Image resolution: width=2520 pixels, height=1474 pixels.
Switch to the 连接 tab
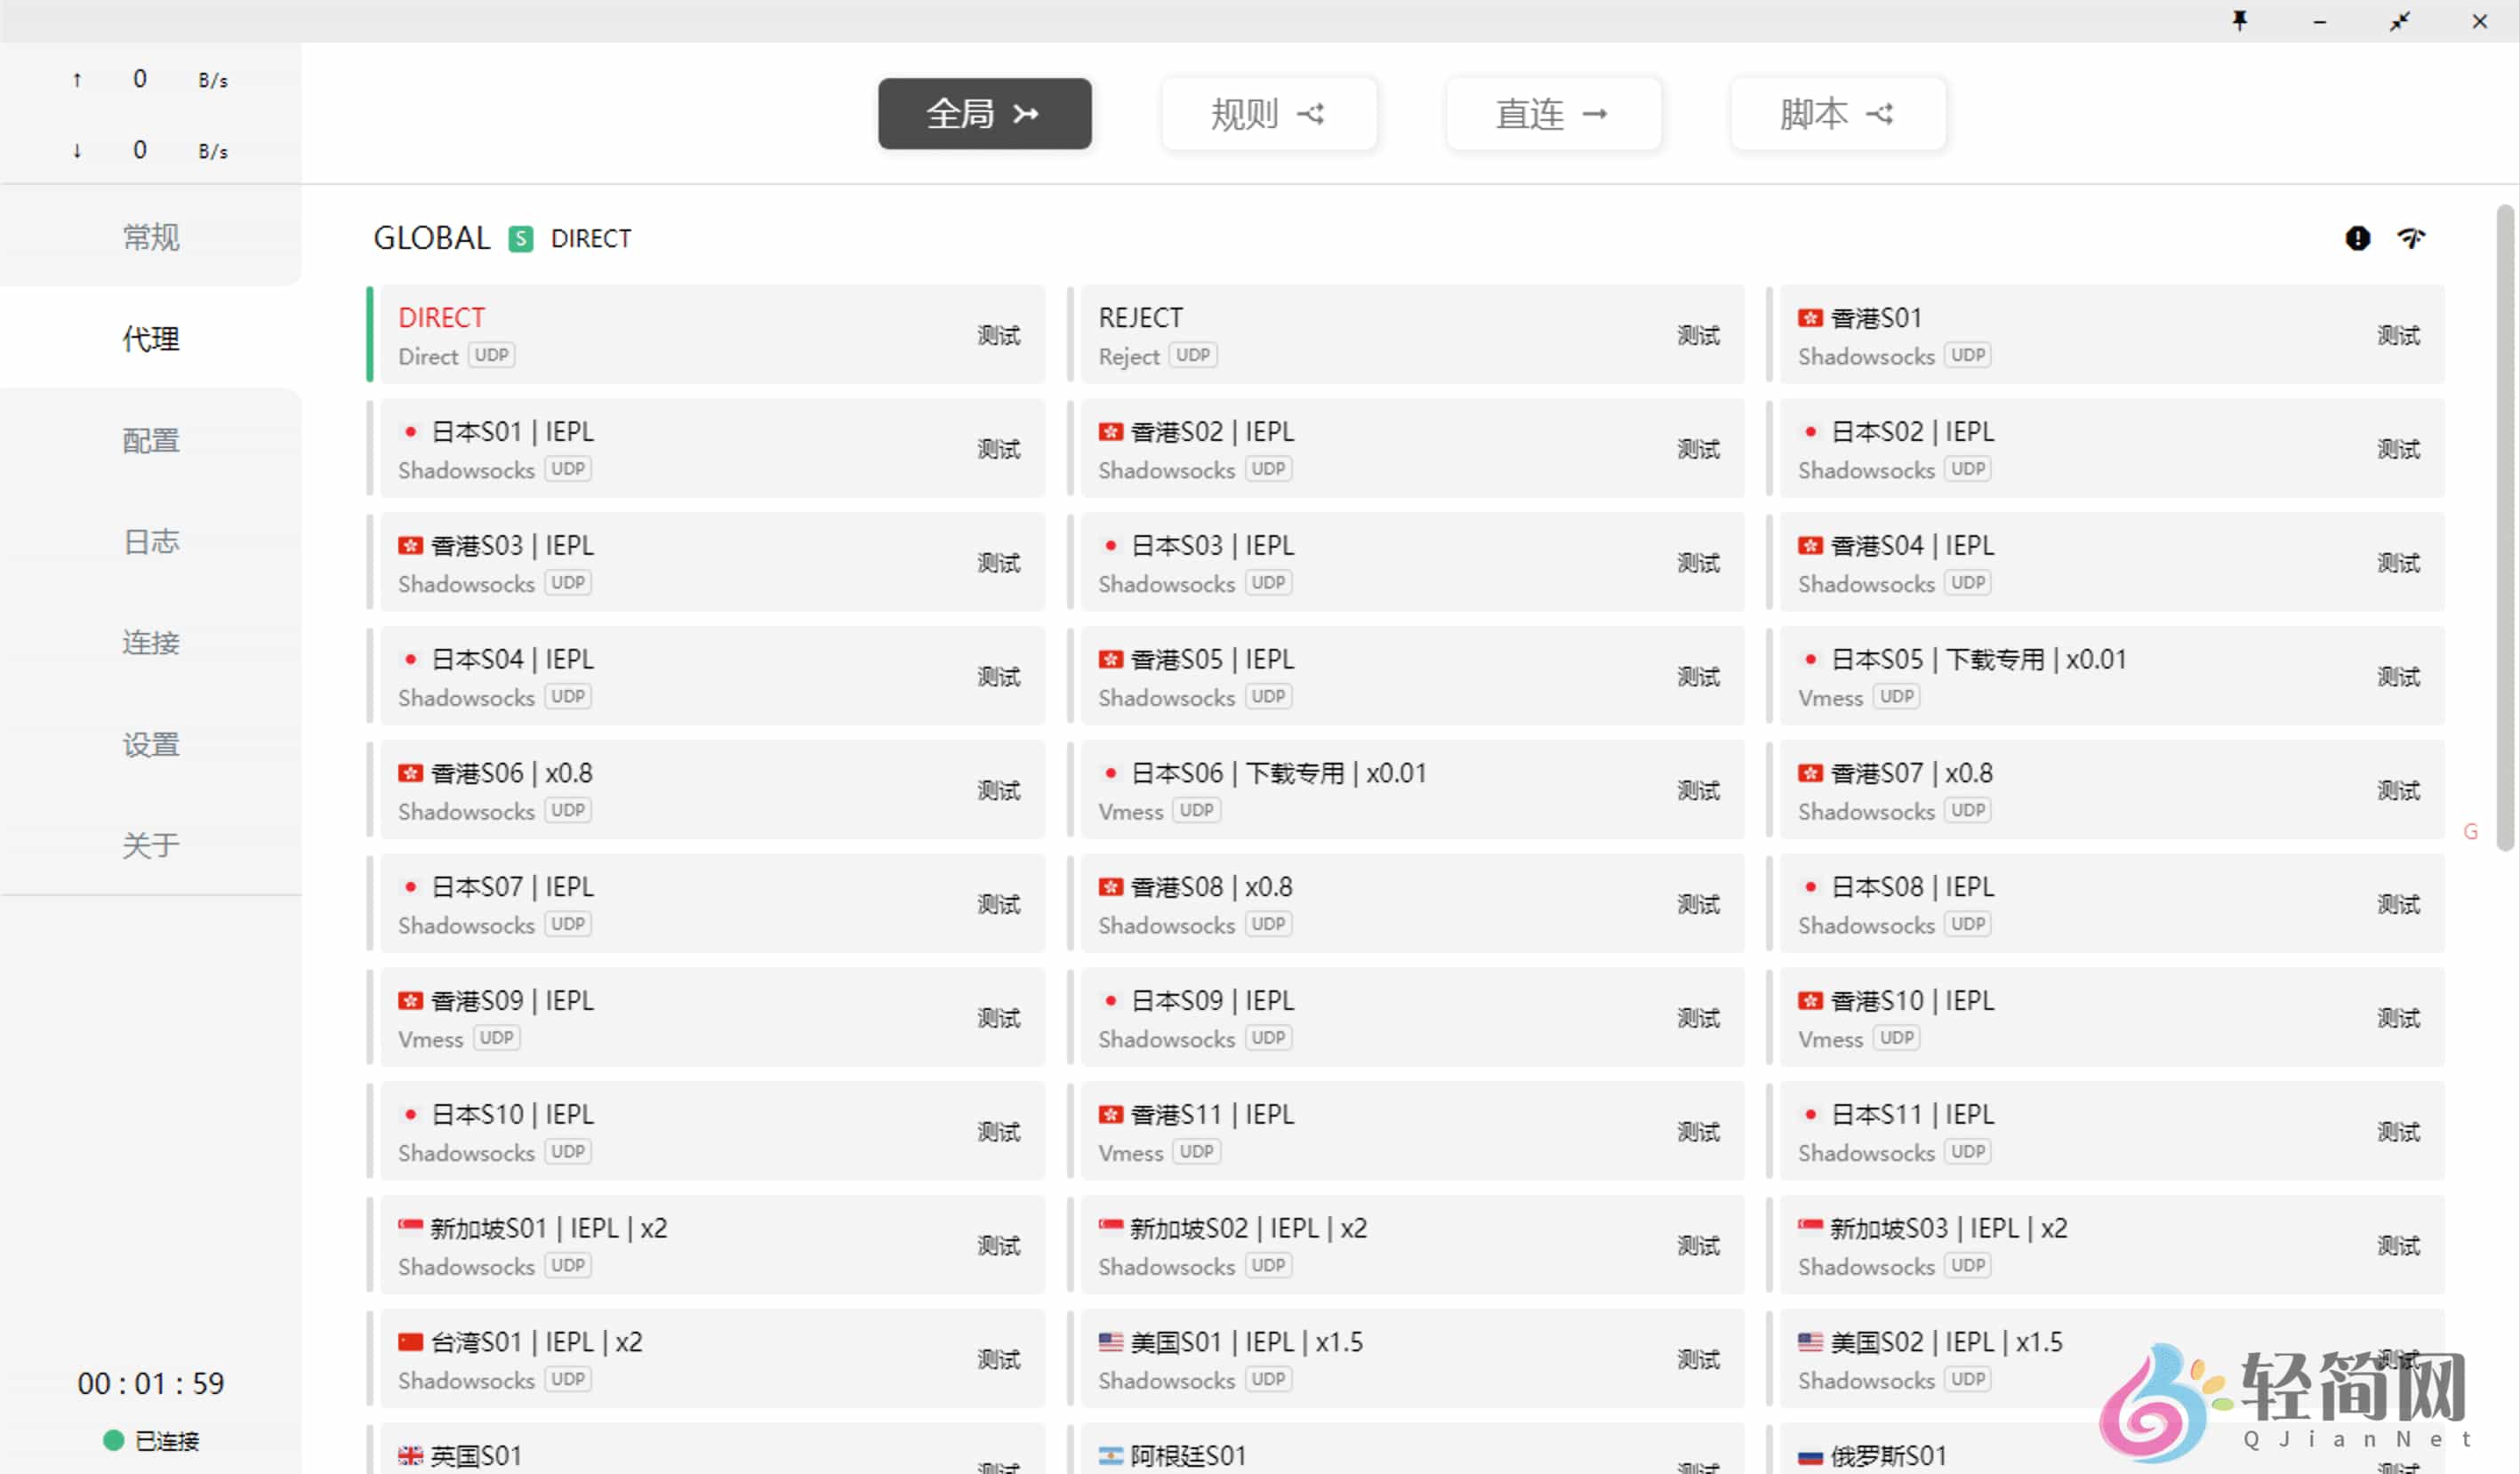(150, 642)
